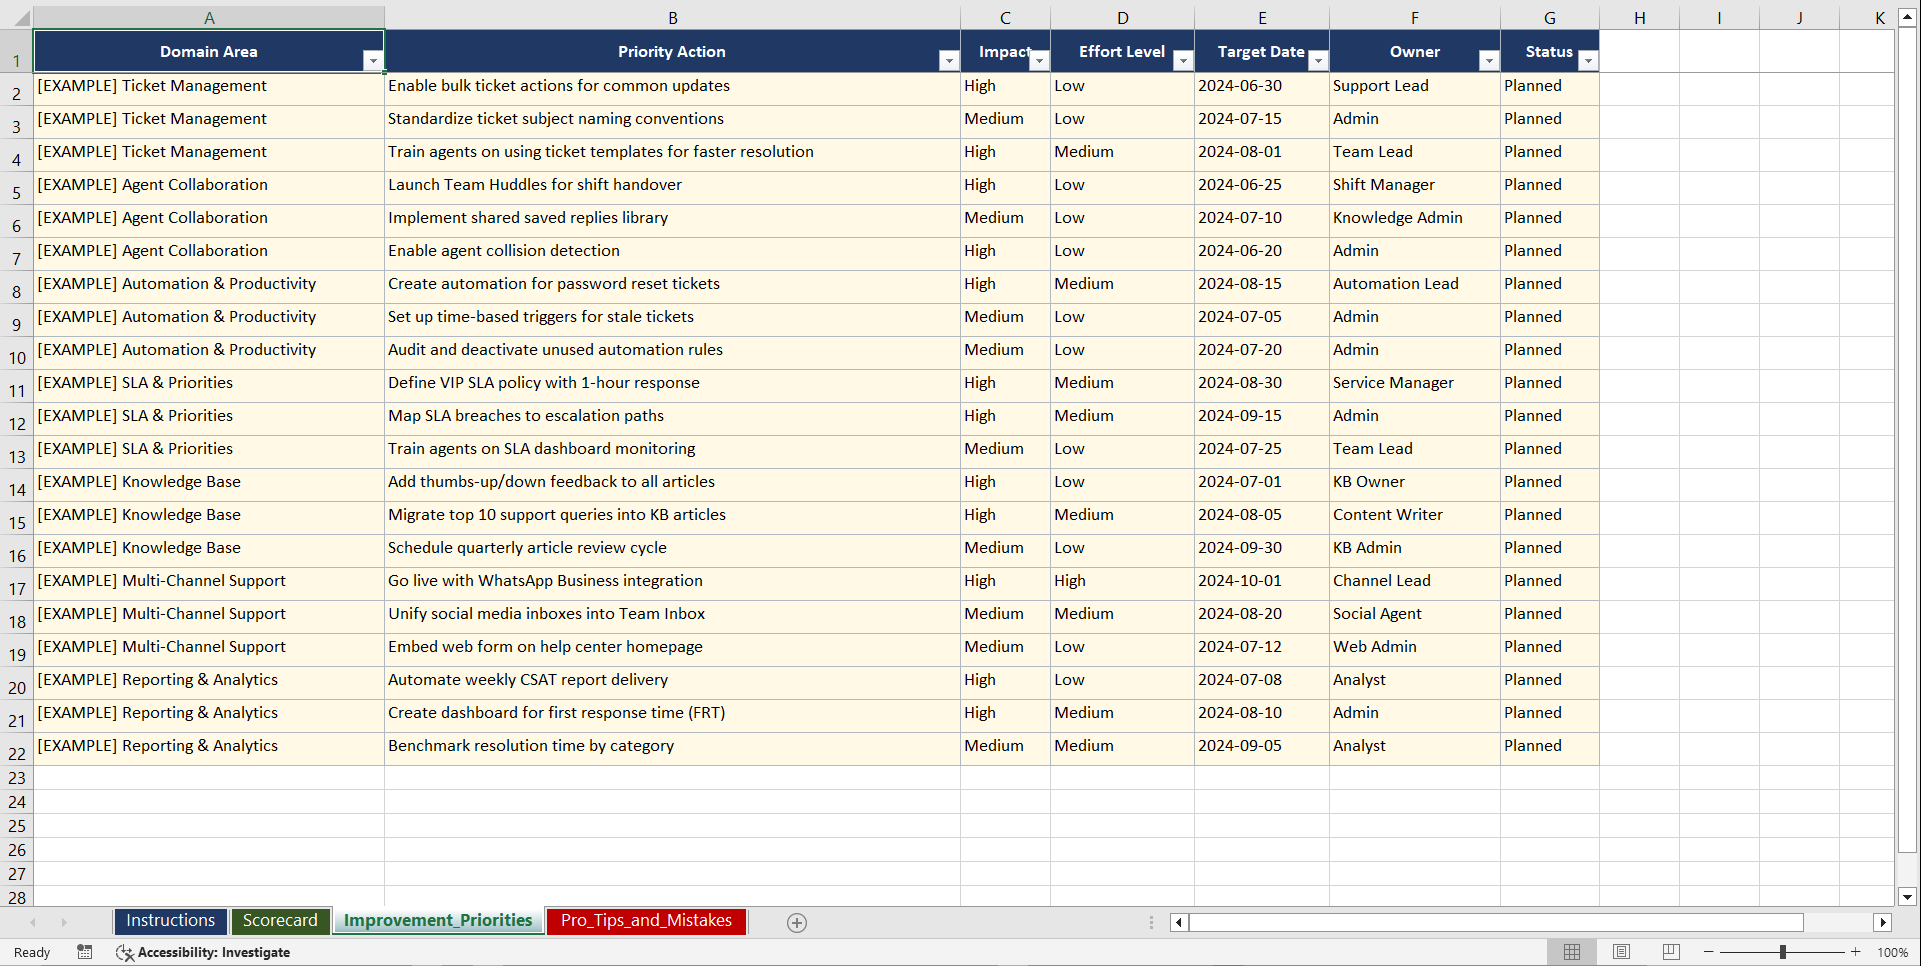The height and width of the screenshot is (966, 1921).
Task: Click the vertical scrollbar down arrow
Action: tap(1908, 897)
